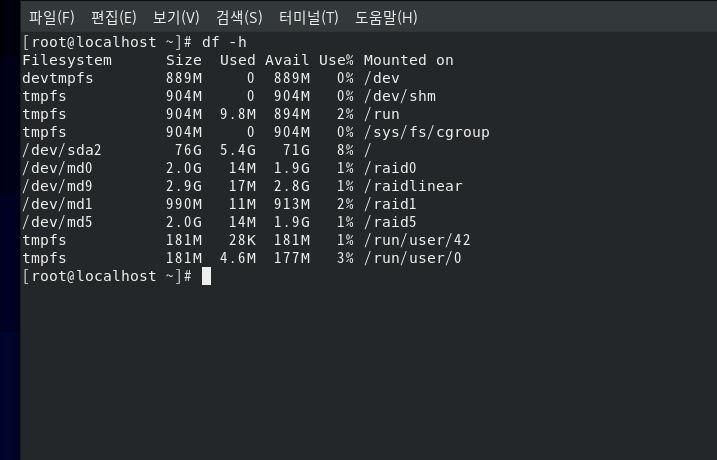Click the '/raid5' mount point

390,222
